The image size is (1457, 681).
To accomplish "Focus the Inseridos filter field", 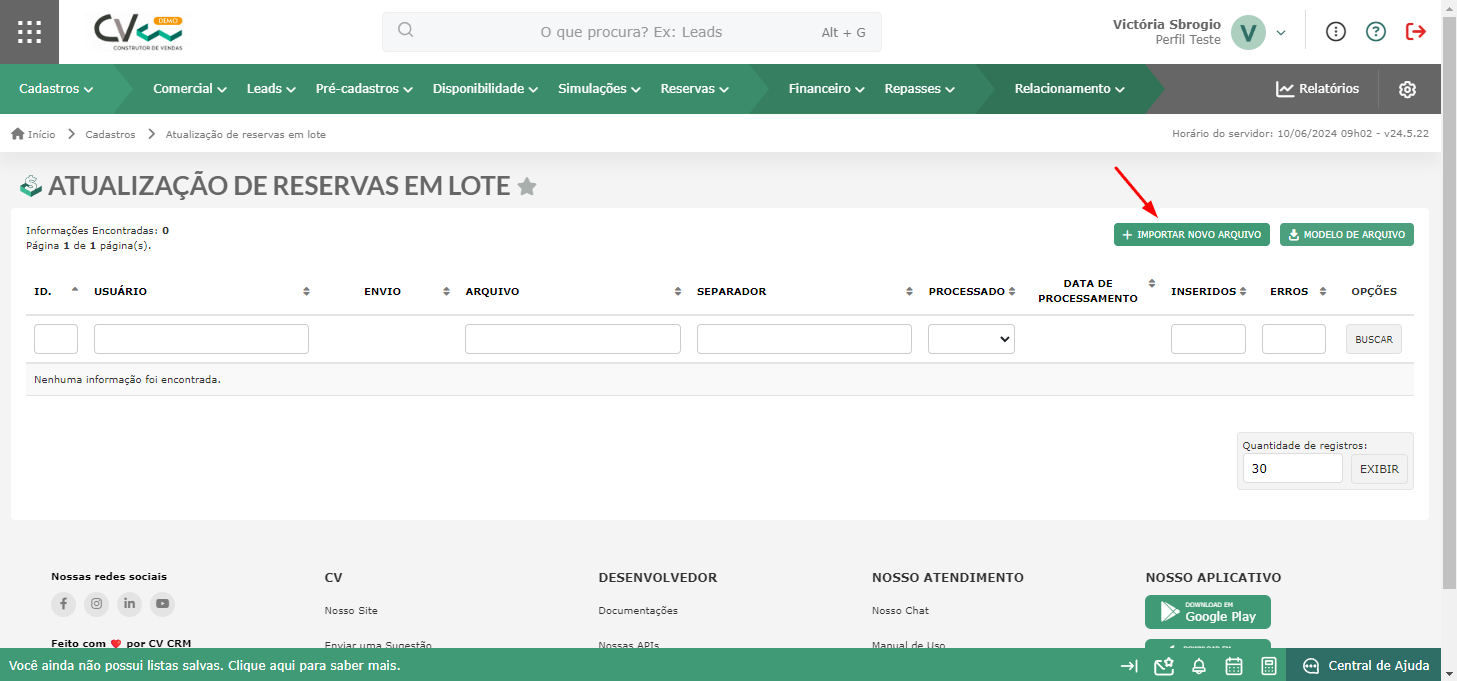I will 1208,339.
